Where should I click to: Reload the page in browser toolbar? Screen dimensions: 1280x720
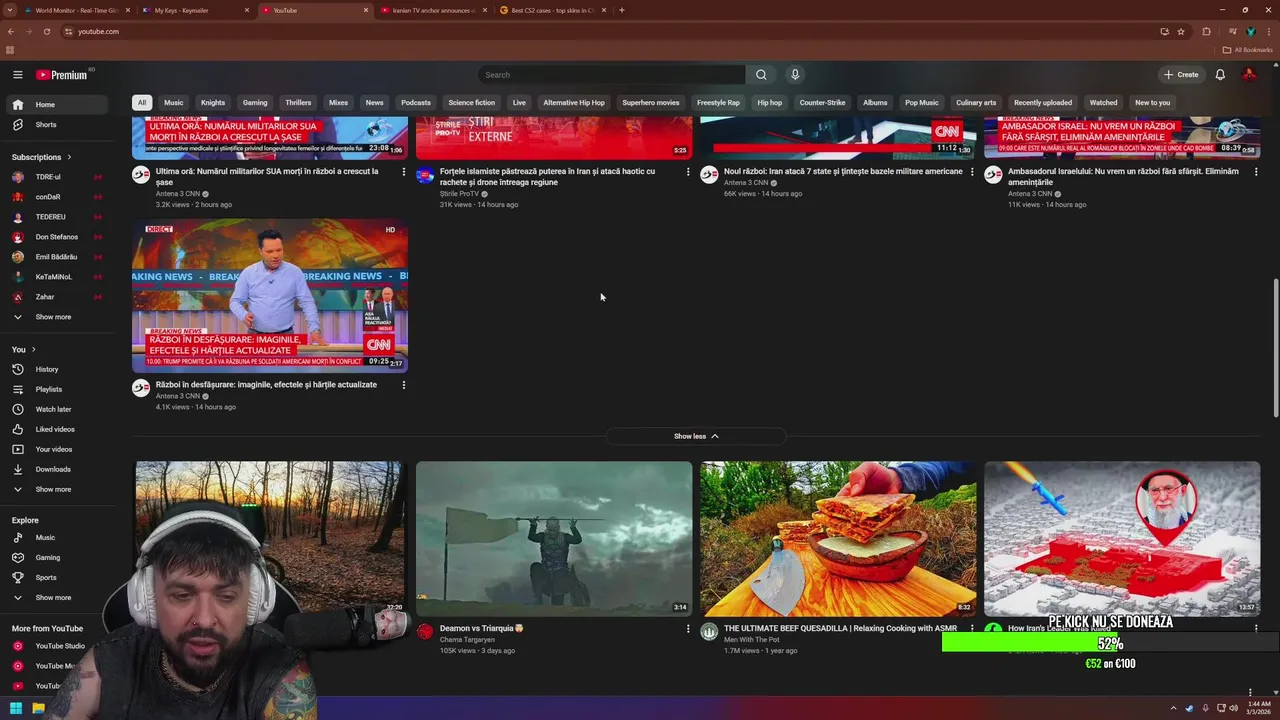click(47, 31)
